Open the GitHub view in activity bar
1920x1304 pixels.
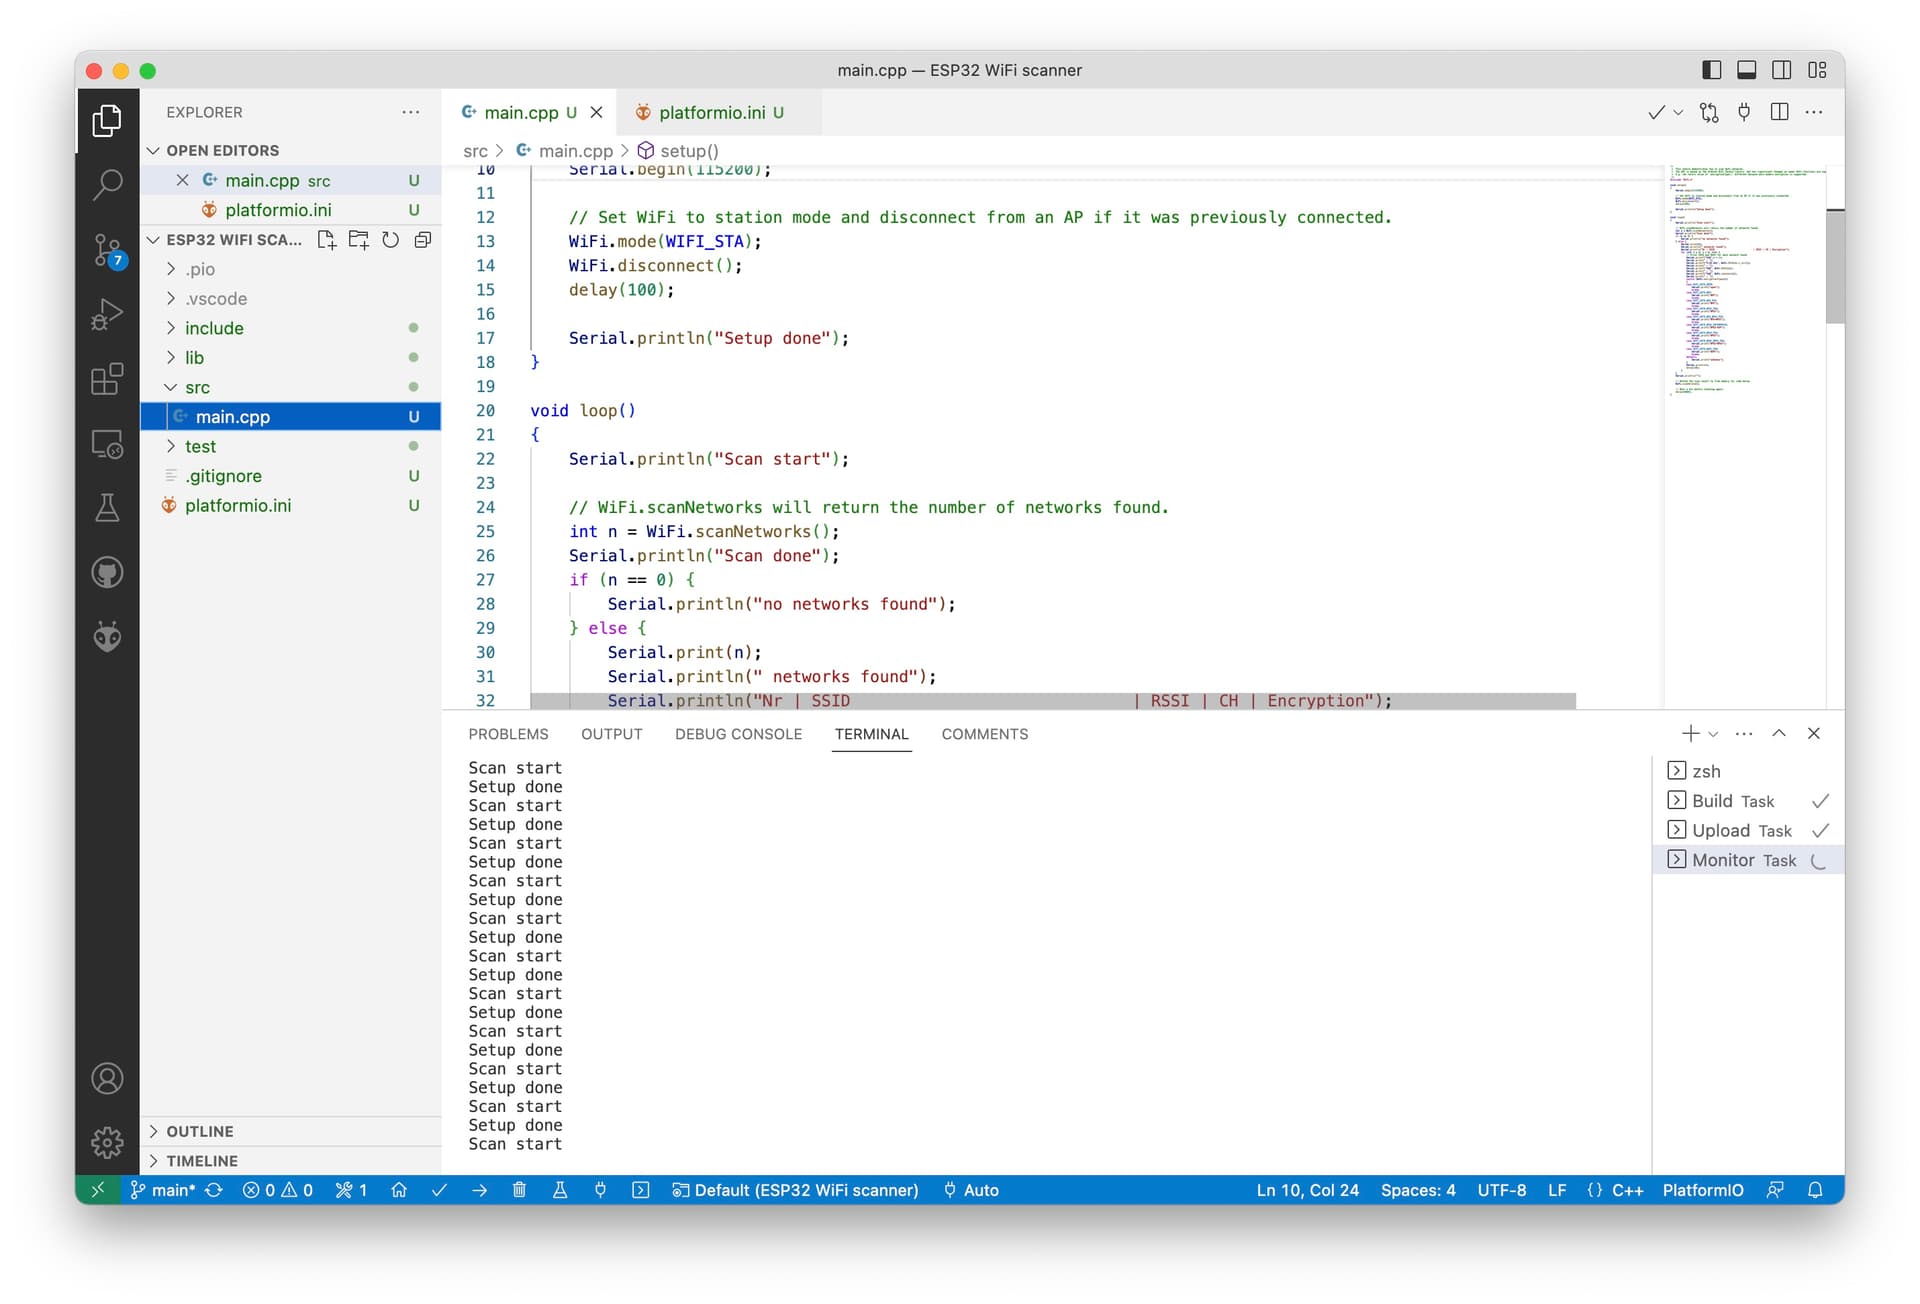[107, 573]
